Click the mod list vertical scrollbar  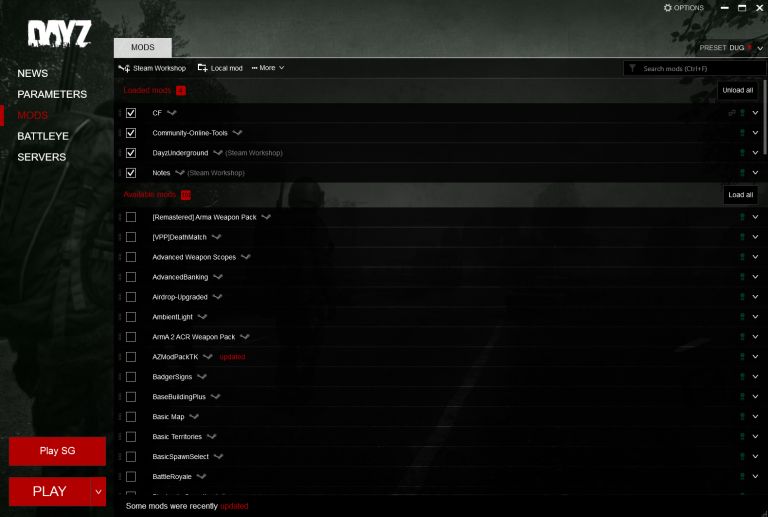(765, 117)
